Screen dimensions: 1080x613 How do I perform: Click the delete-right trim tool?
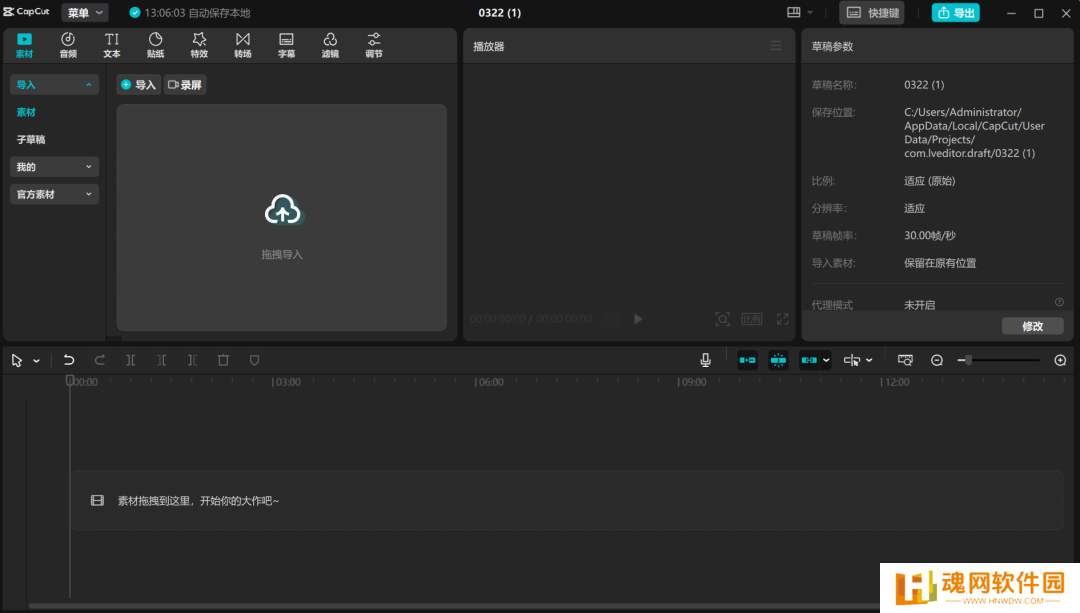tap(192, 360)
